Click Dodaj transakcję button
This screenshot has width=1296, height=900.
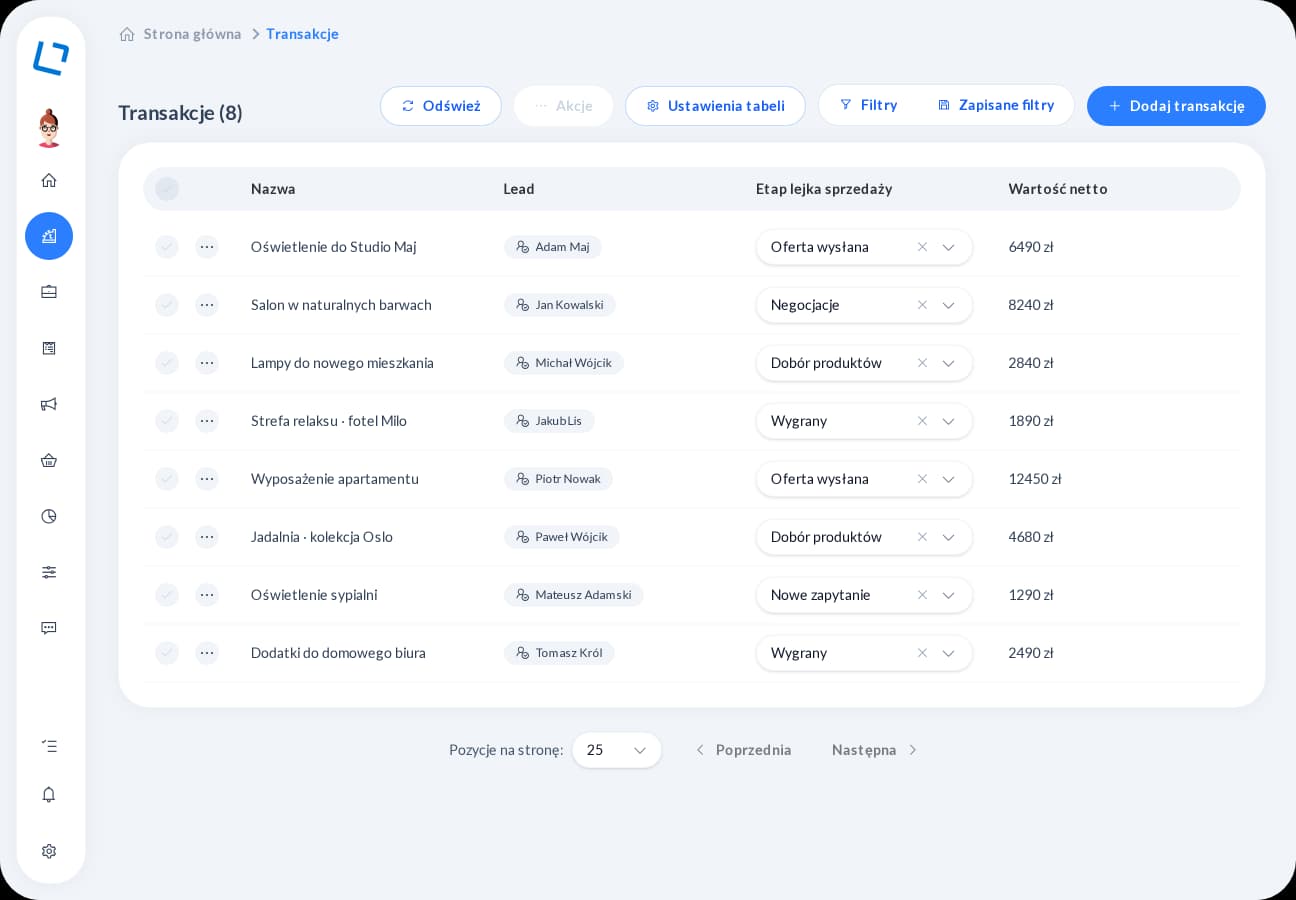click(x=1176, y=106)
